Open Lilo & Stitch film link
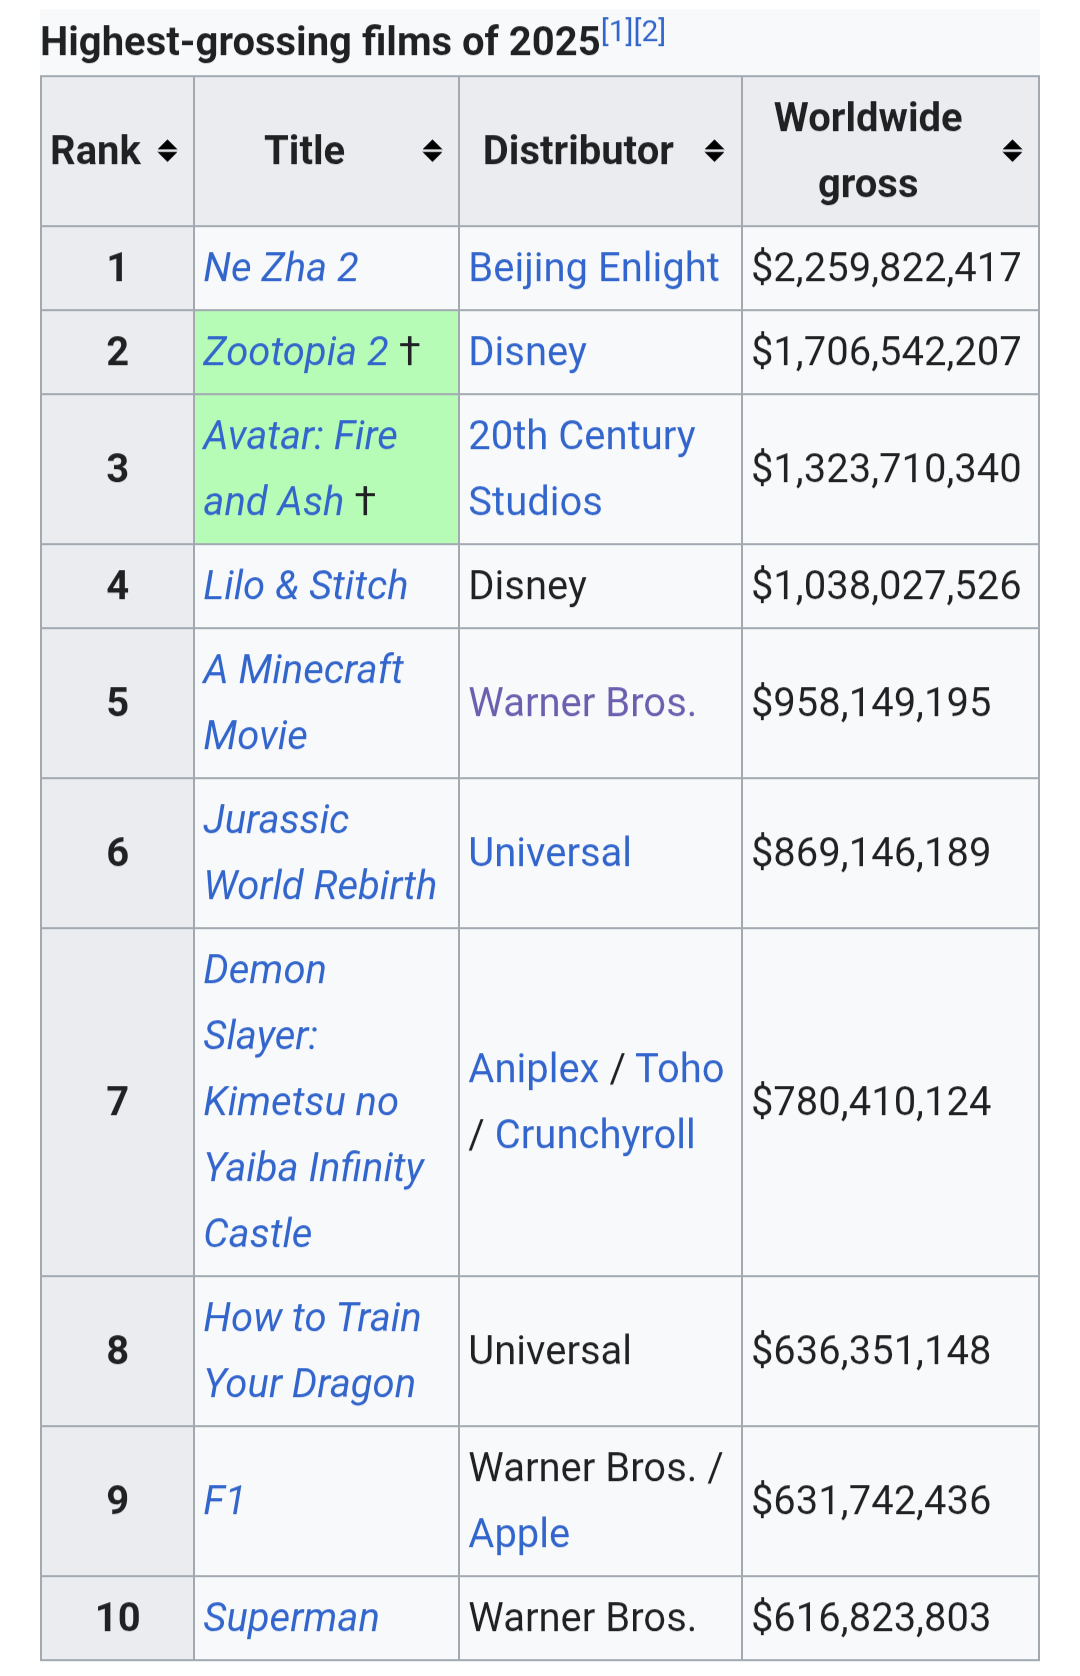This screenshot has width=1080, height=1676. click(306, 586)
